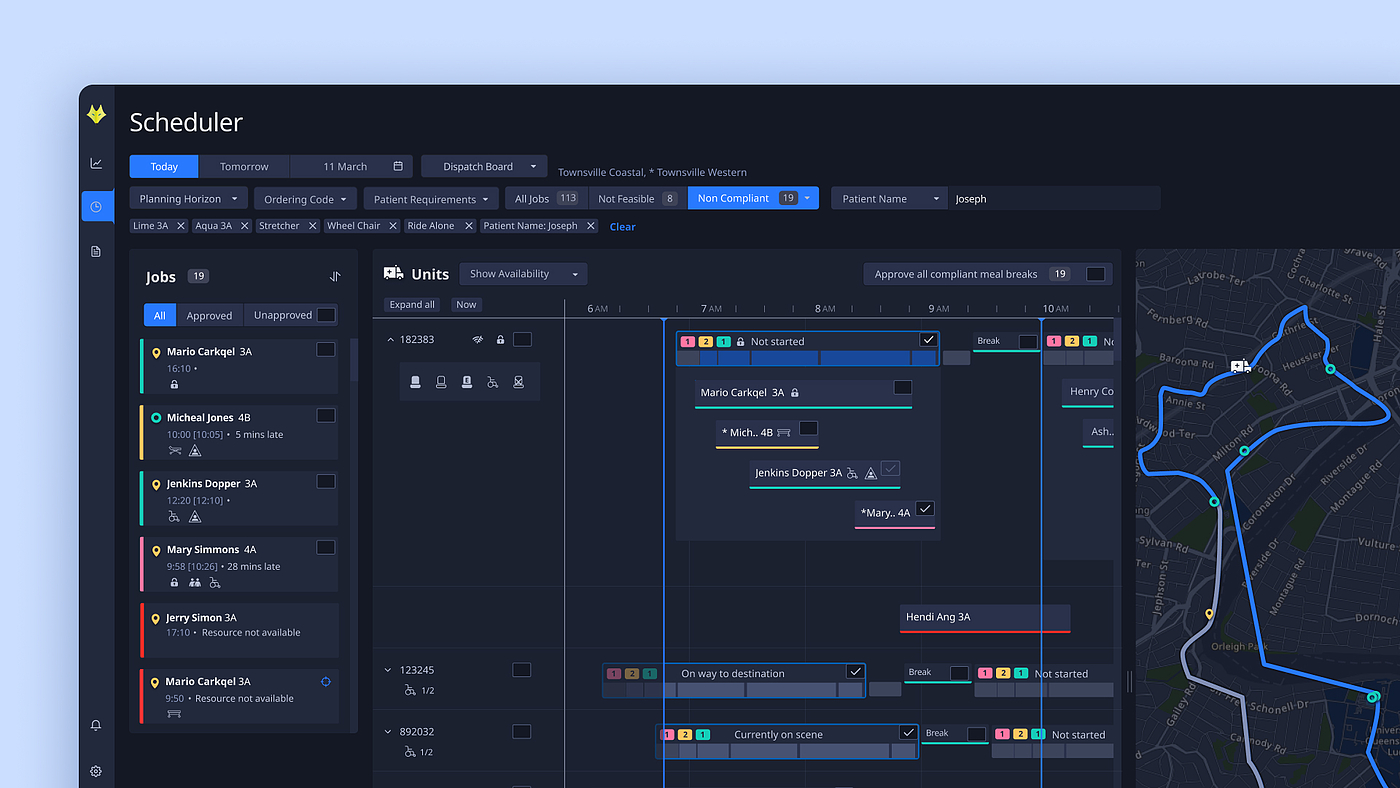This screenshot has width=1400, height=788.
Task: Click the locate target icon on Mario Carkqel
Action: coord(325,682)
